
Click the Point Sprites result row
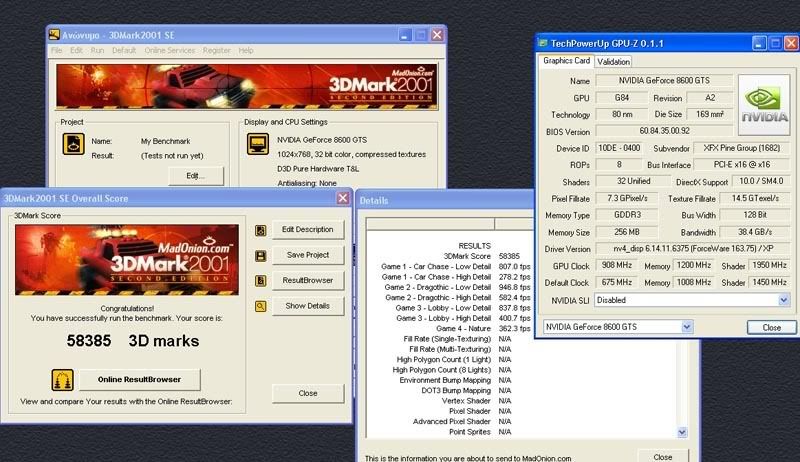click(480, 432)
